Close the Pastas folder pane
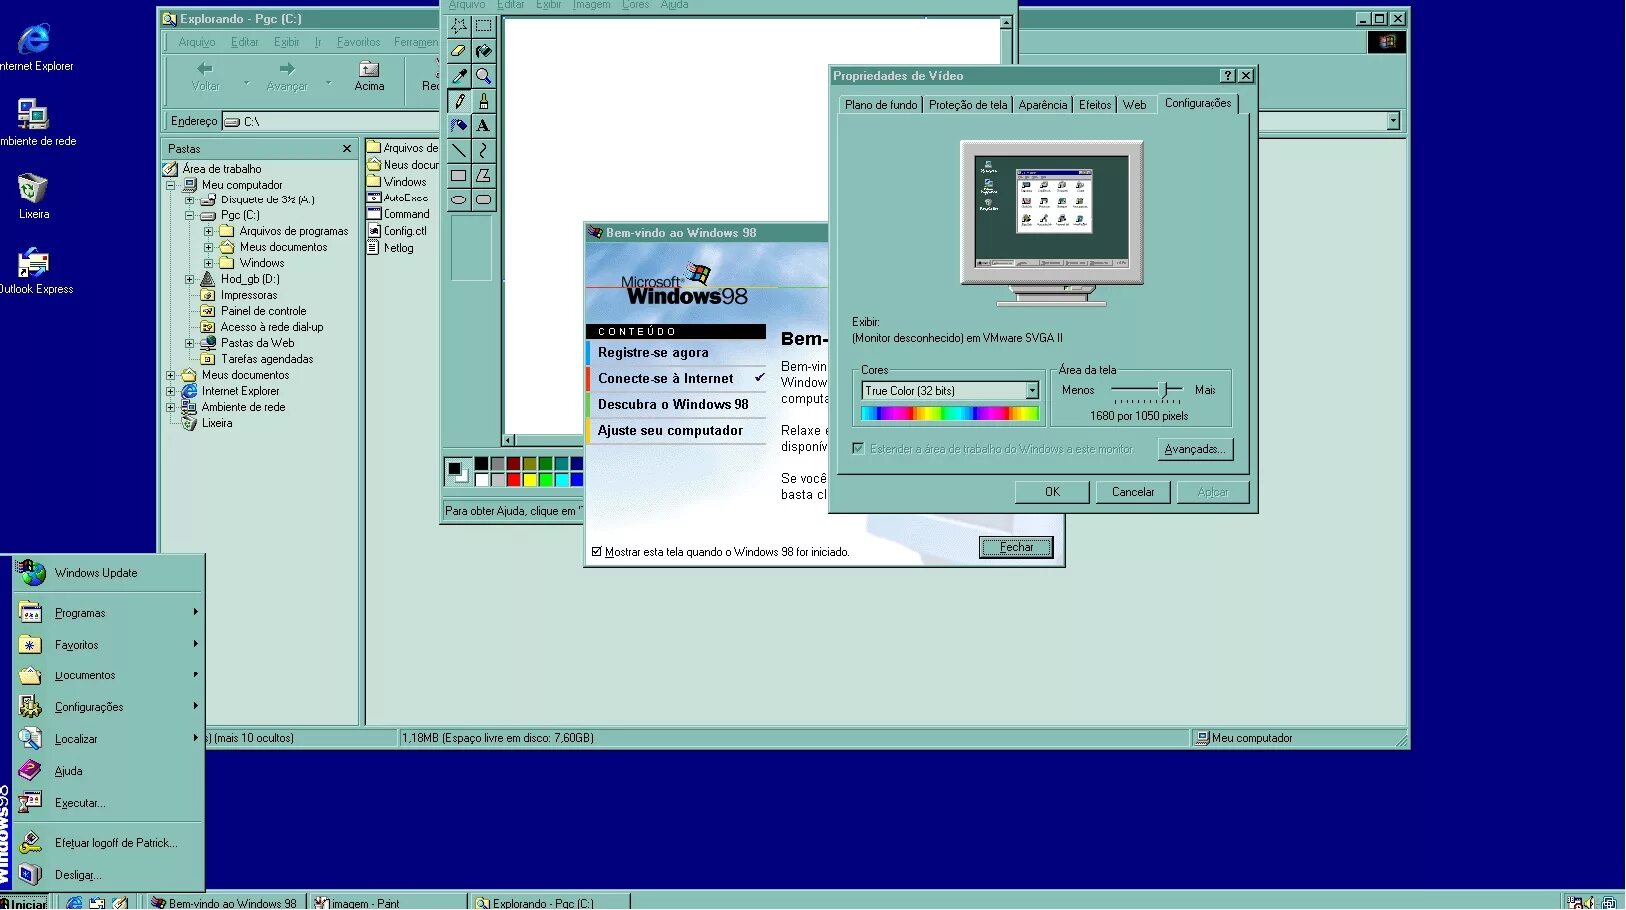The width and height of the screenshot is (1626, 910). (347, 149)
